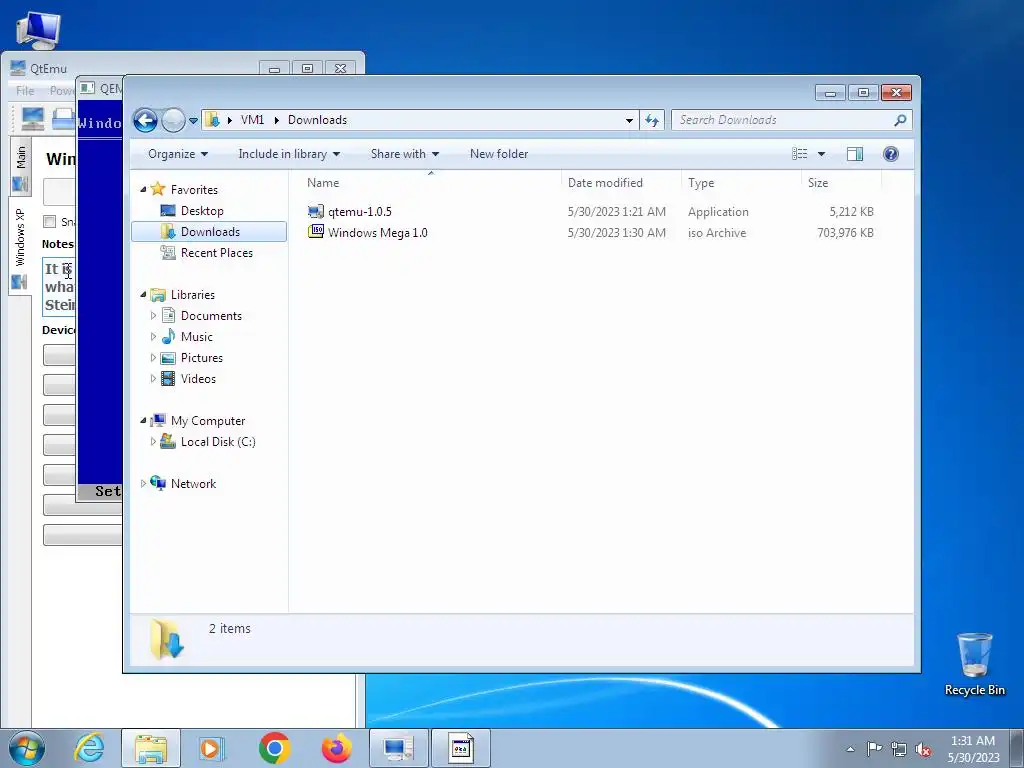The width and height of the screenshot is (1024, 768).
Task: Launch Firefox from the taskbar
Action: (x=336, y=748)
